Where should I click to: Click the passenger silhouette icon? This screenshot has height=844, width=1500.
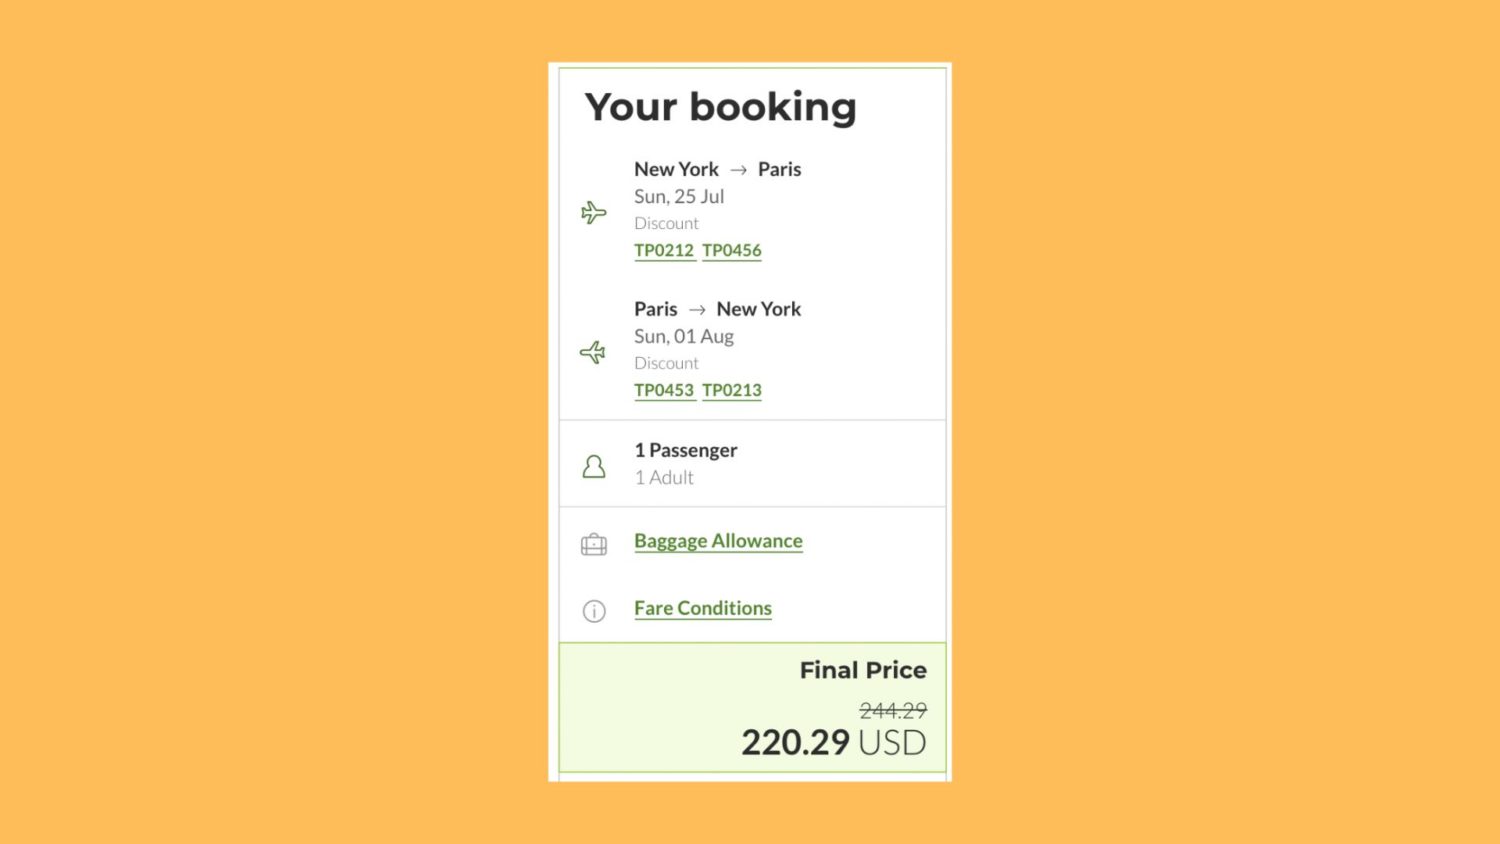594,465
